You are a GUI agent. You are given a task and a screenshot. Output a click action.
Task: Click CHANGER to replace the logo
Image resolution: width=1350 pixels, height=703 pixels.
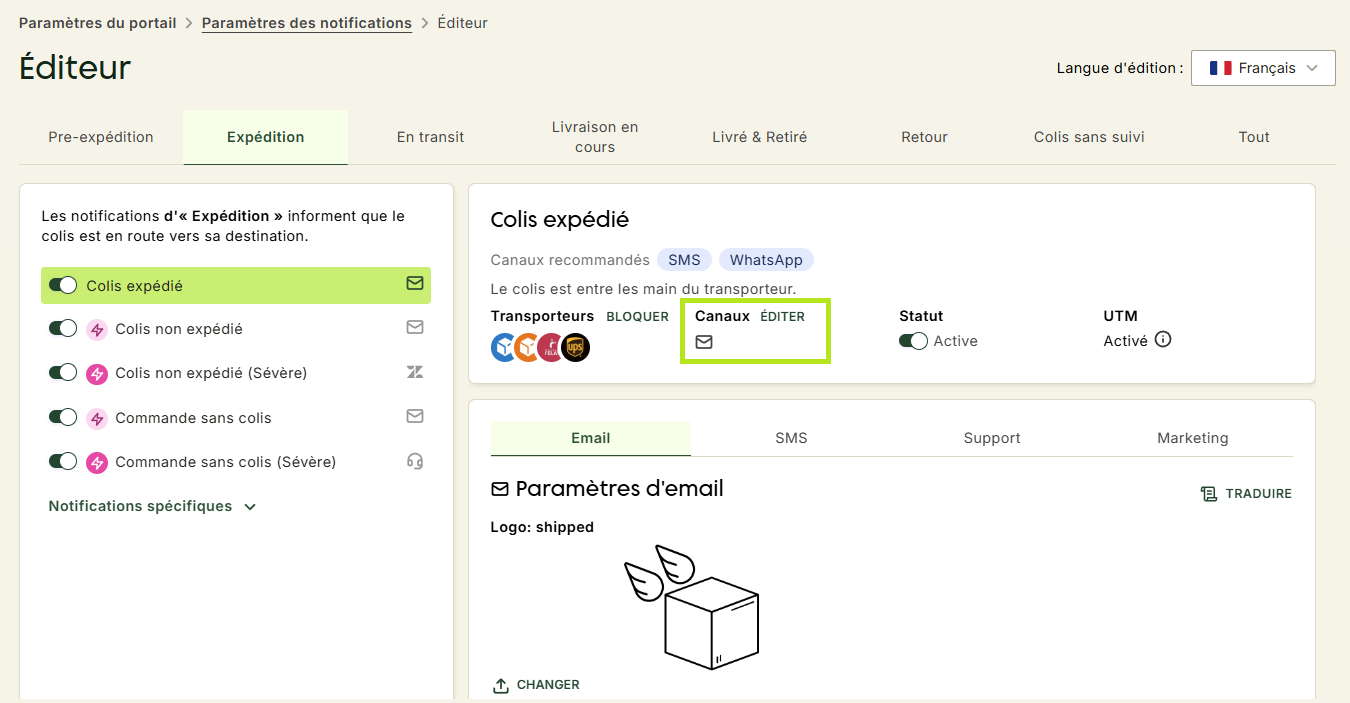[536, 685]
